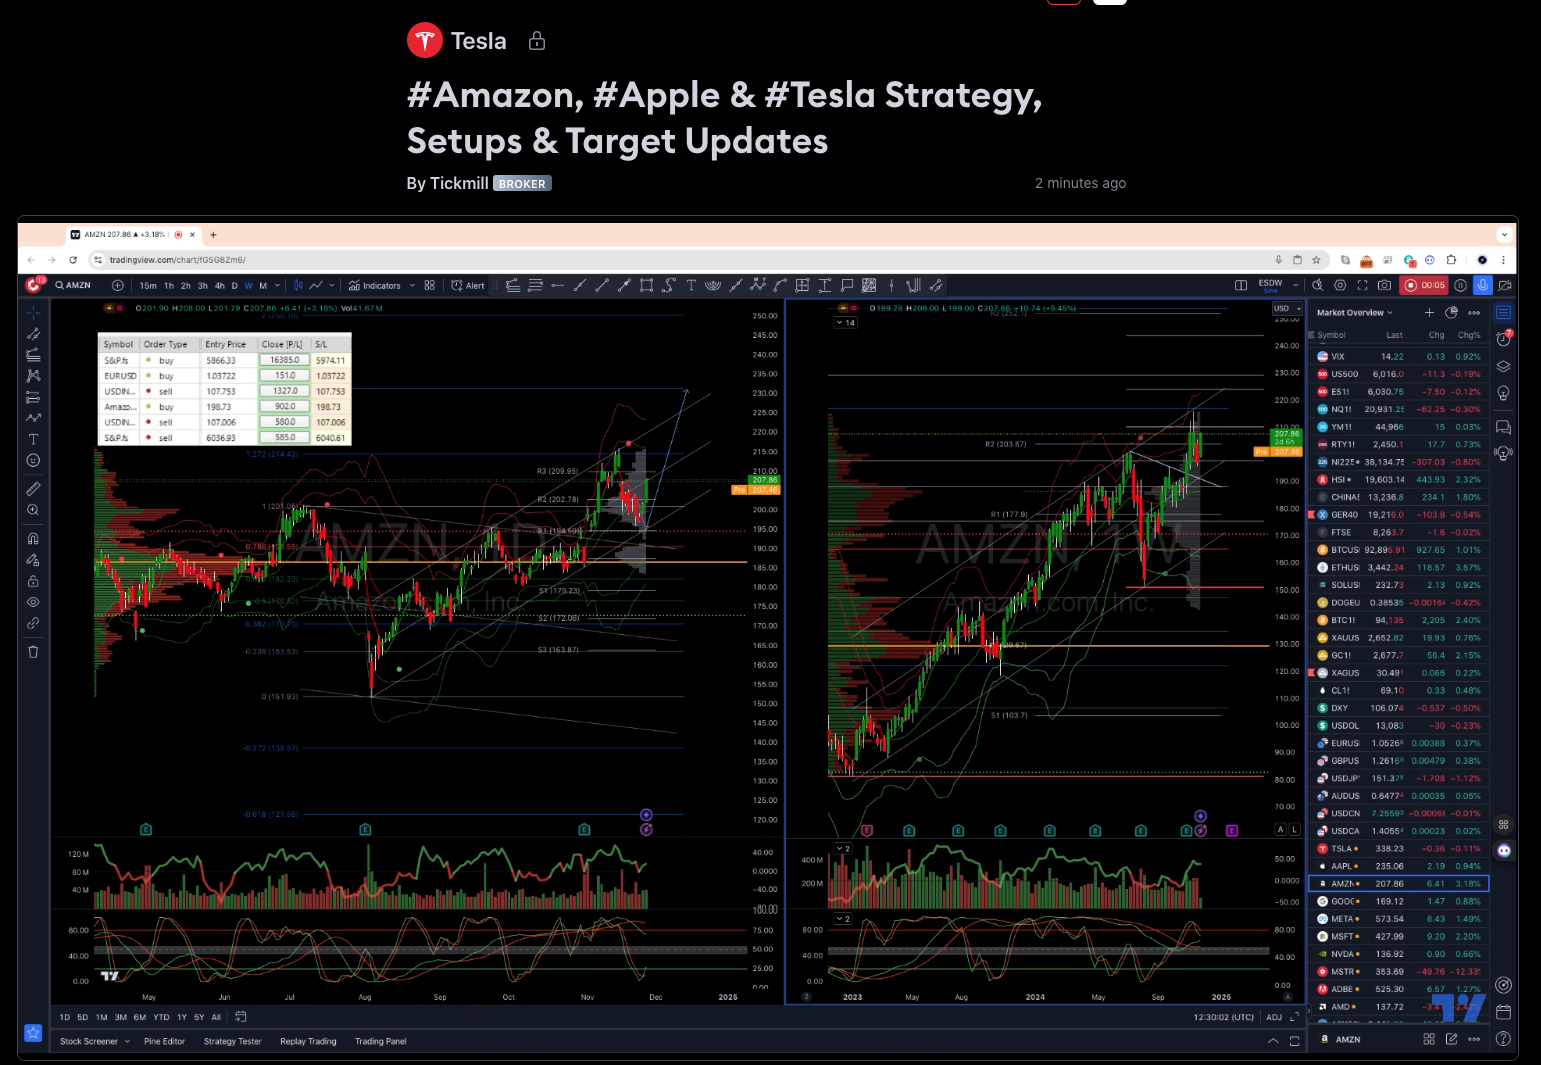Open the layout setup split-screen icon
Screen dimensions: 1541x1065
click(x=1241, y=285)
